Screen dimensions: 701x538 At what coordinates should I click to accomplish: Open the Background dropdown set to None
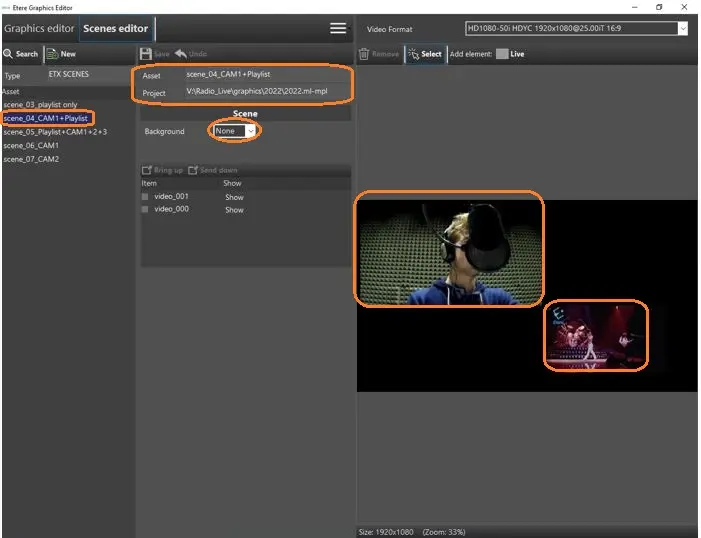[x=236, y=131]
